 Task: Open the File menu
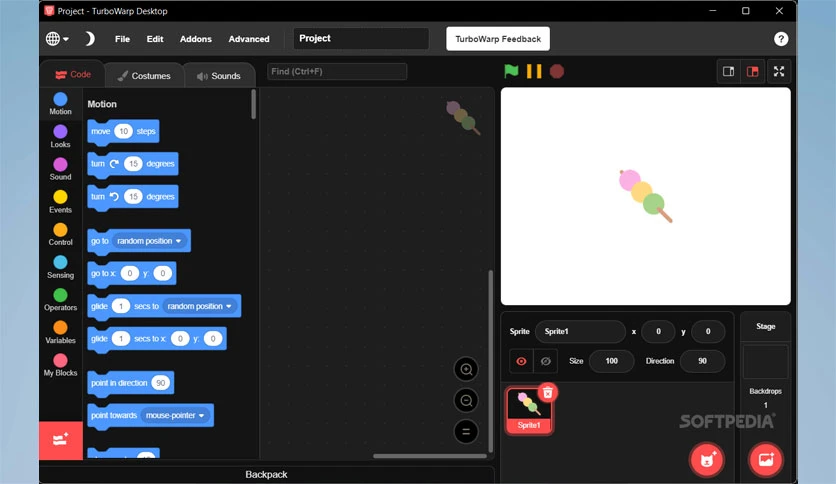tap(122, 39)
